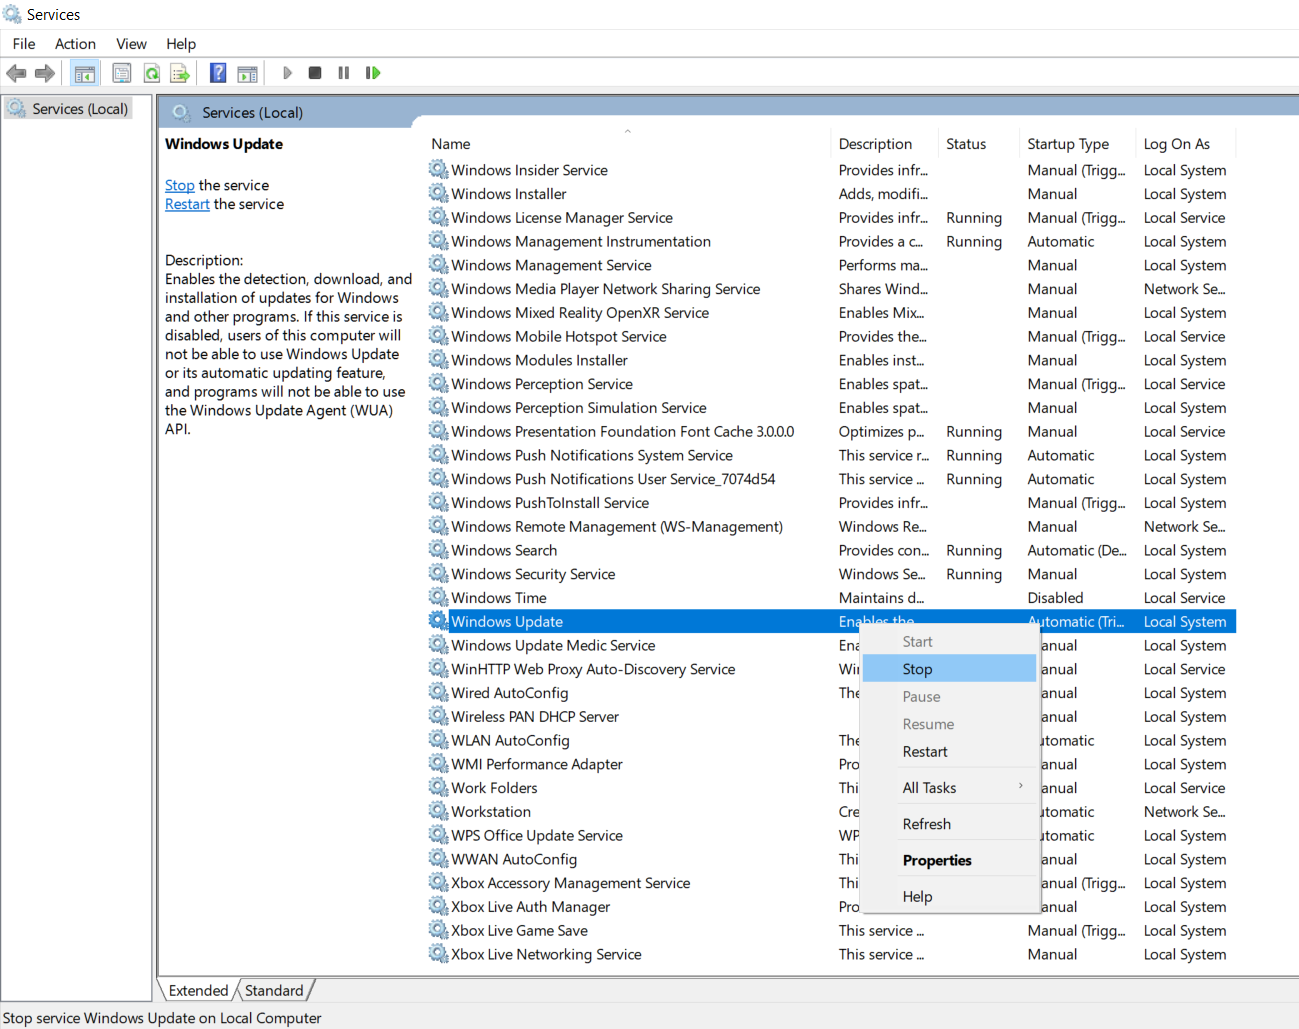Switch to the Standard tab

tap(273, 991)
